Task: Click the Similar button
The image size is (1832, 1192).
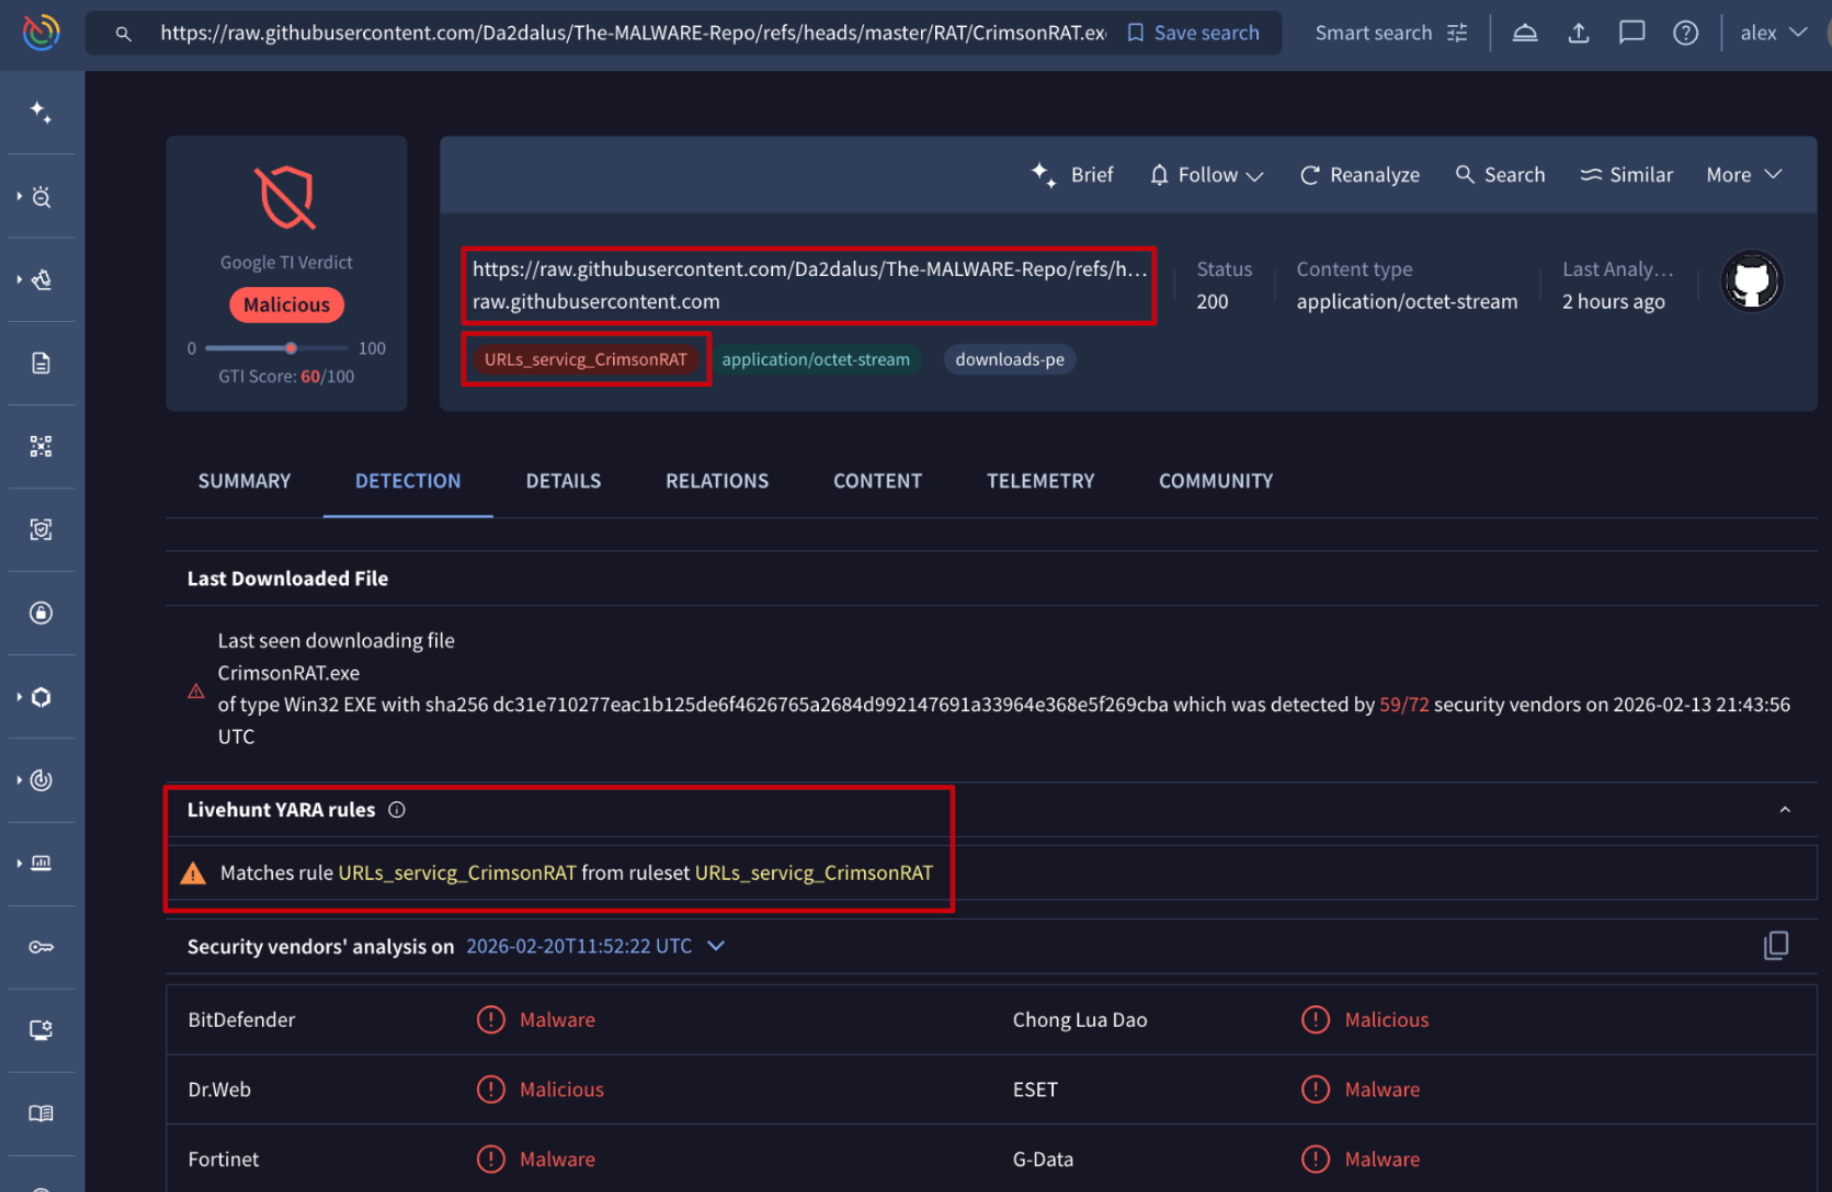Action: [x=1626, y=175]
